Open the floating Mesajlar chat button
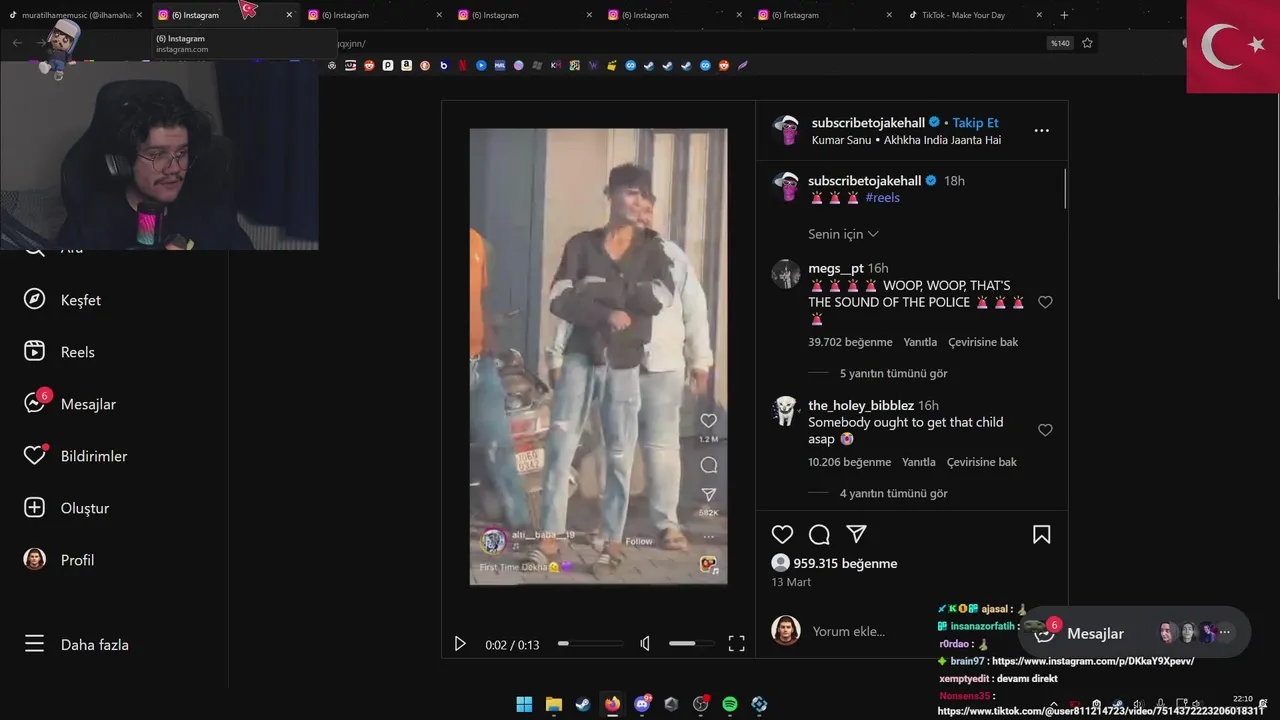Viewport: 1280px width, 720px height. (1134, 633)
